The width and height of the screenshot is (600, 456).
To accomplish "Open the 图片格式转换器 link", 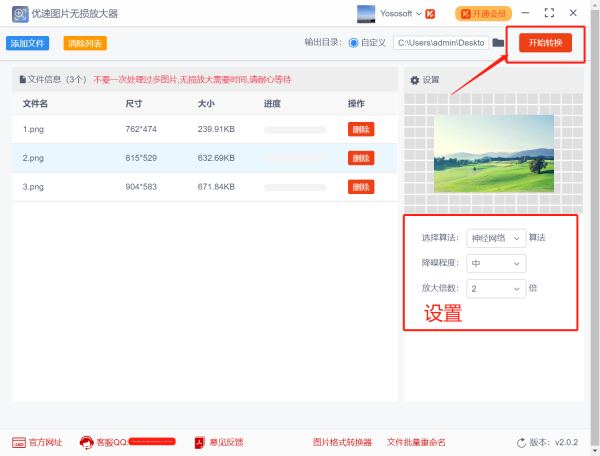I will click(342, 442).
